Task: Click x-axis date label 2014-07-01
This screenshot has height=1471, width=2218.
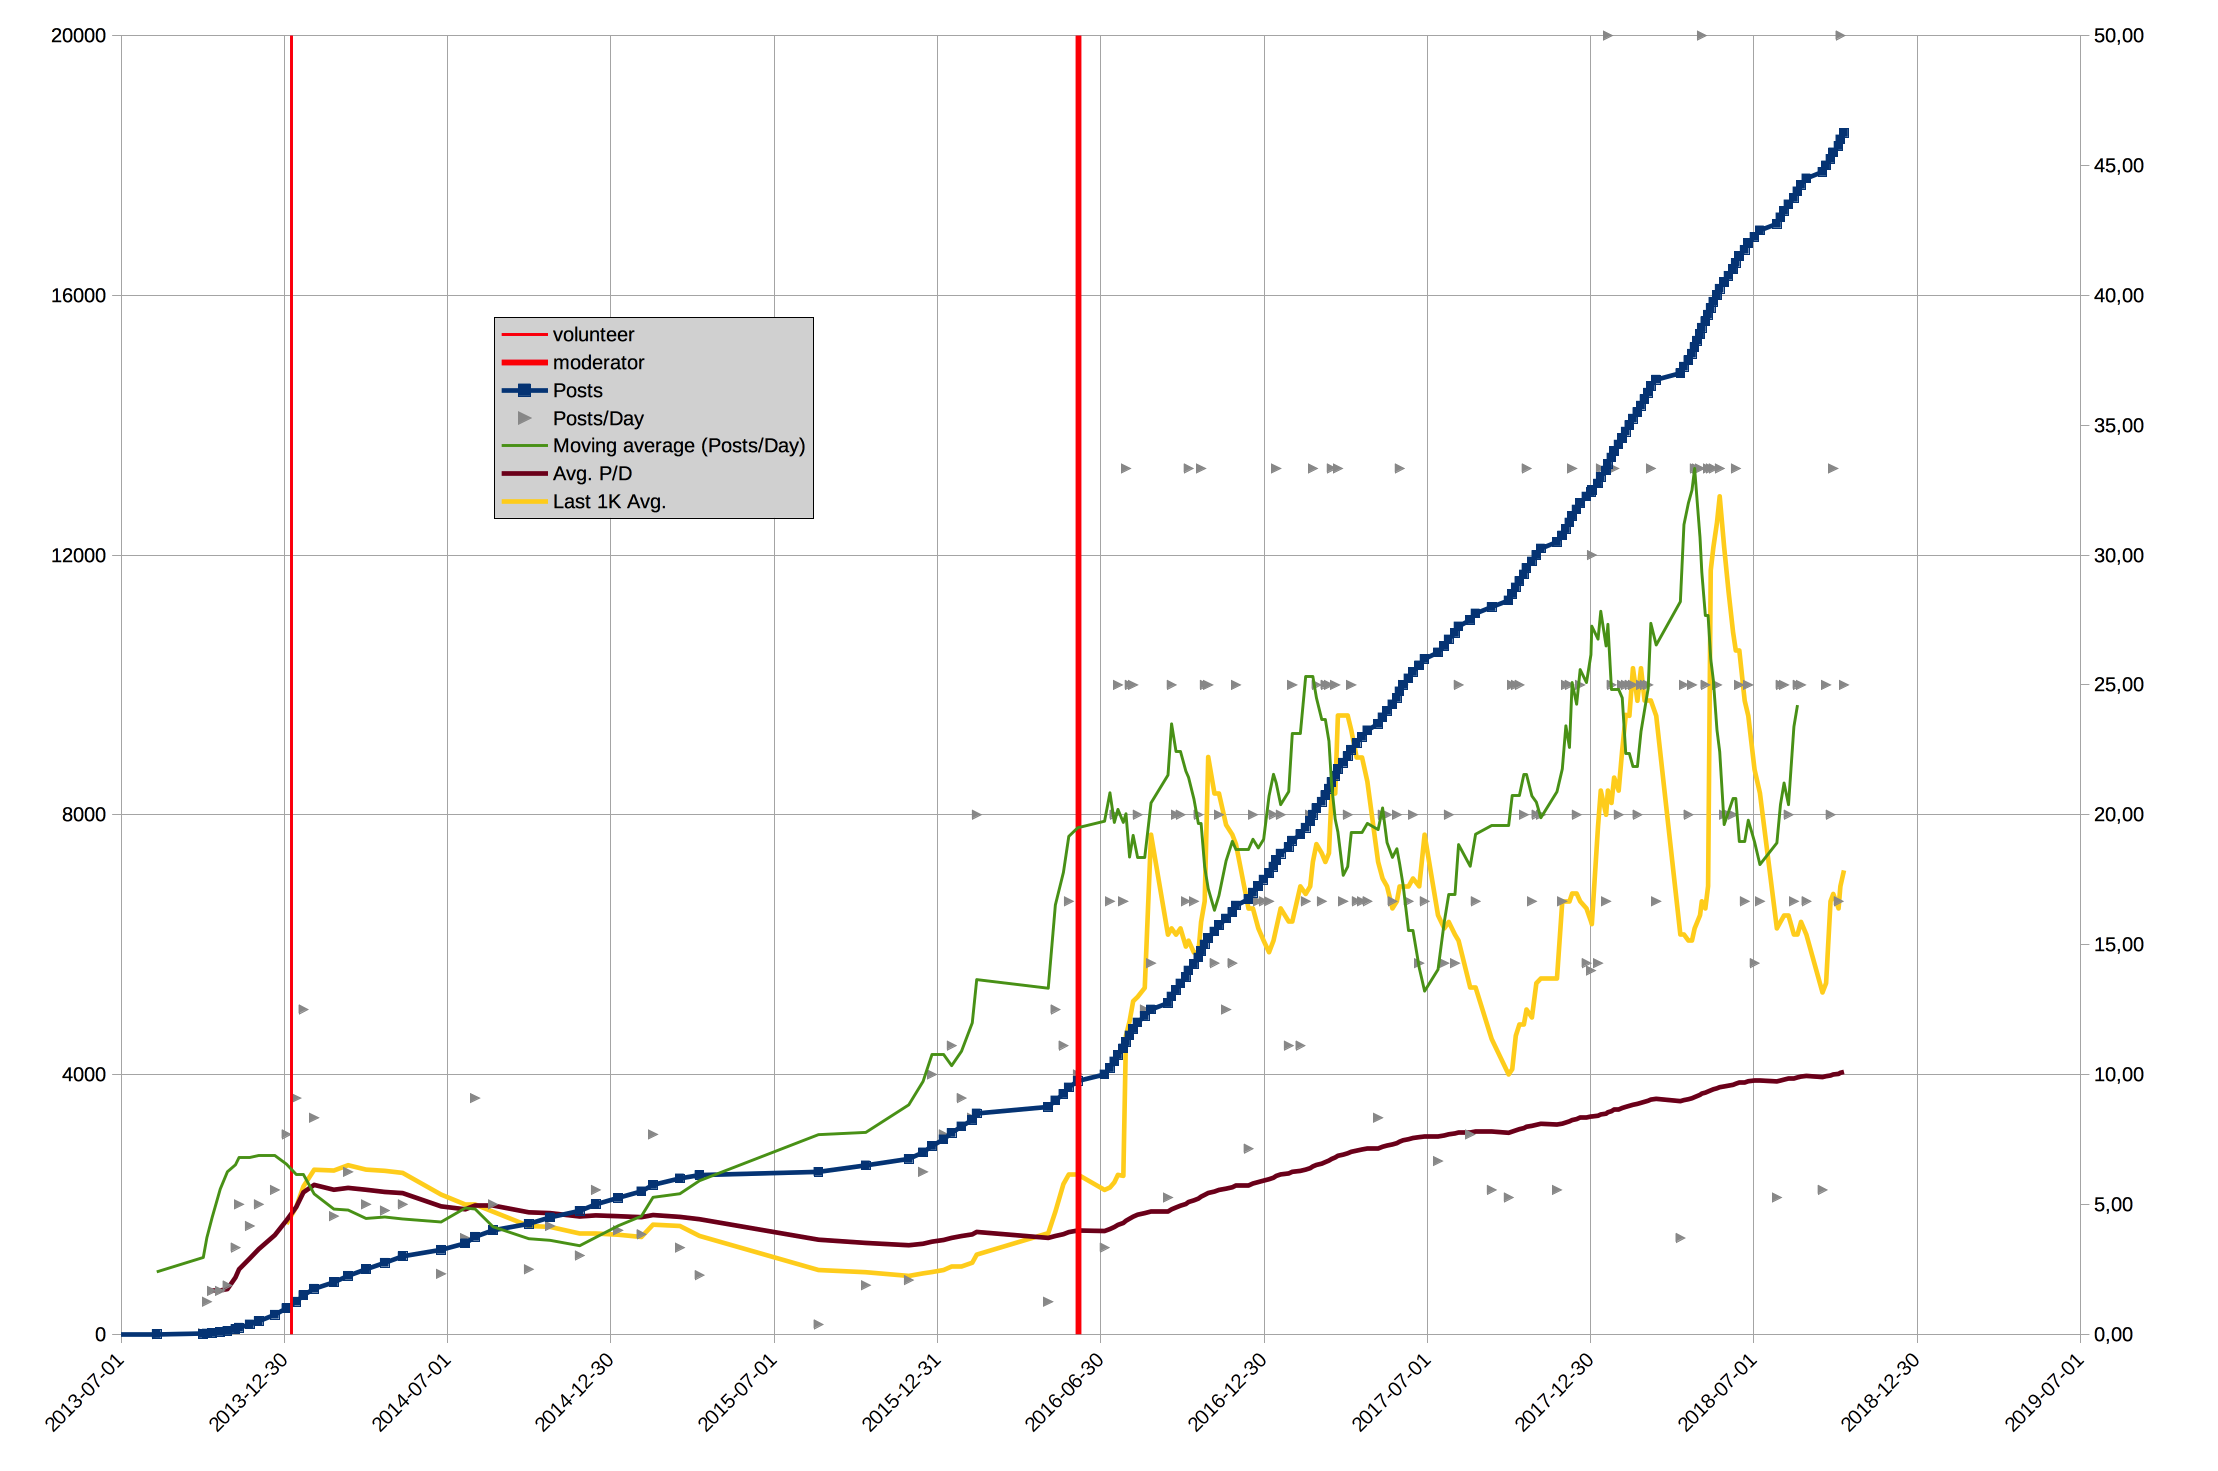Action: (412, 1392)
